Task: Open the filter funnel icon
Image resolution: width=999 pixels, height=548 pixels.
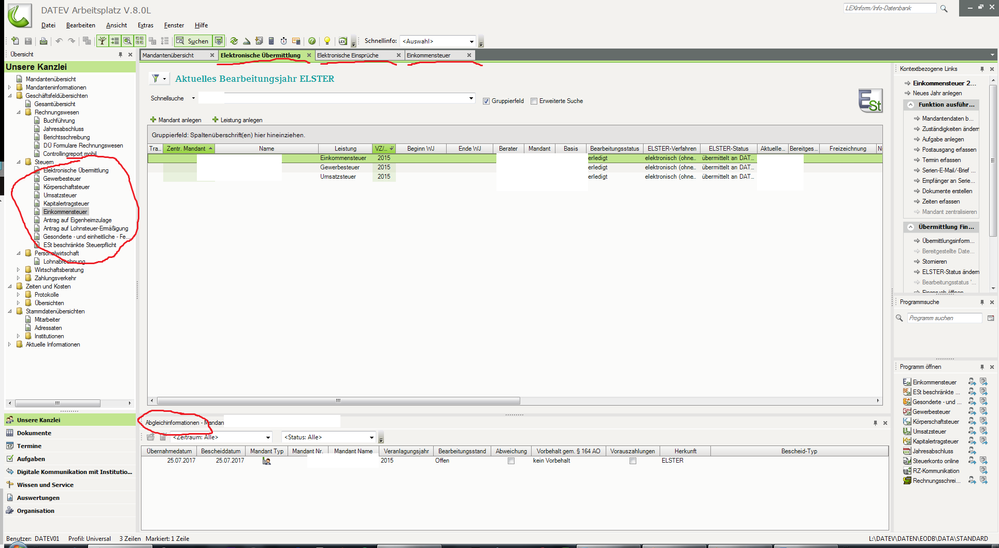Action: pos(155,78)
